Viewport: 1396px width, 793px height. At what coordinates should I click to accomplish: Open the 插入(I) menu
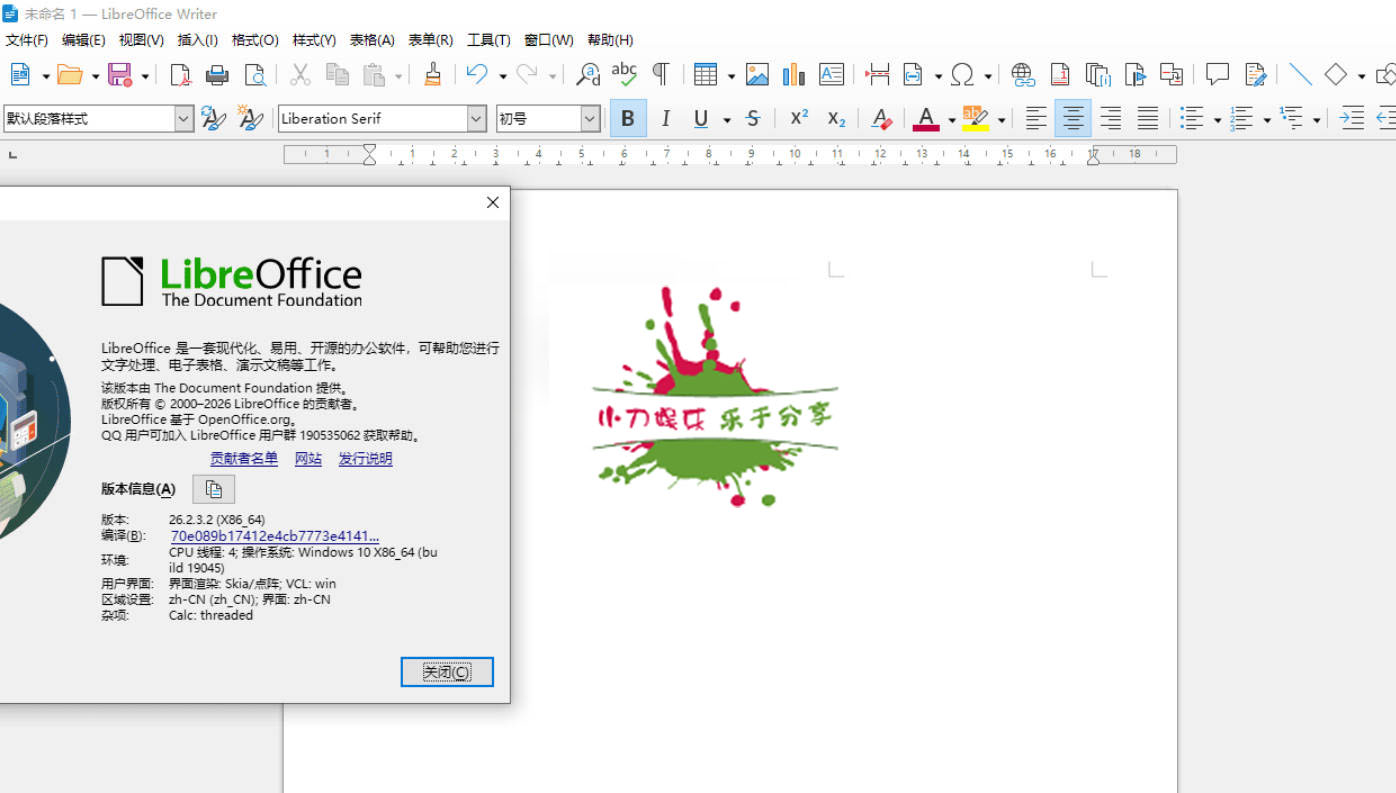[197, 40]
